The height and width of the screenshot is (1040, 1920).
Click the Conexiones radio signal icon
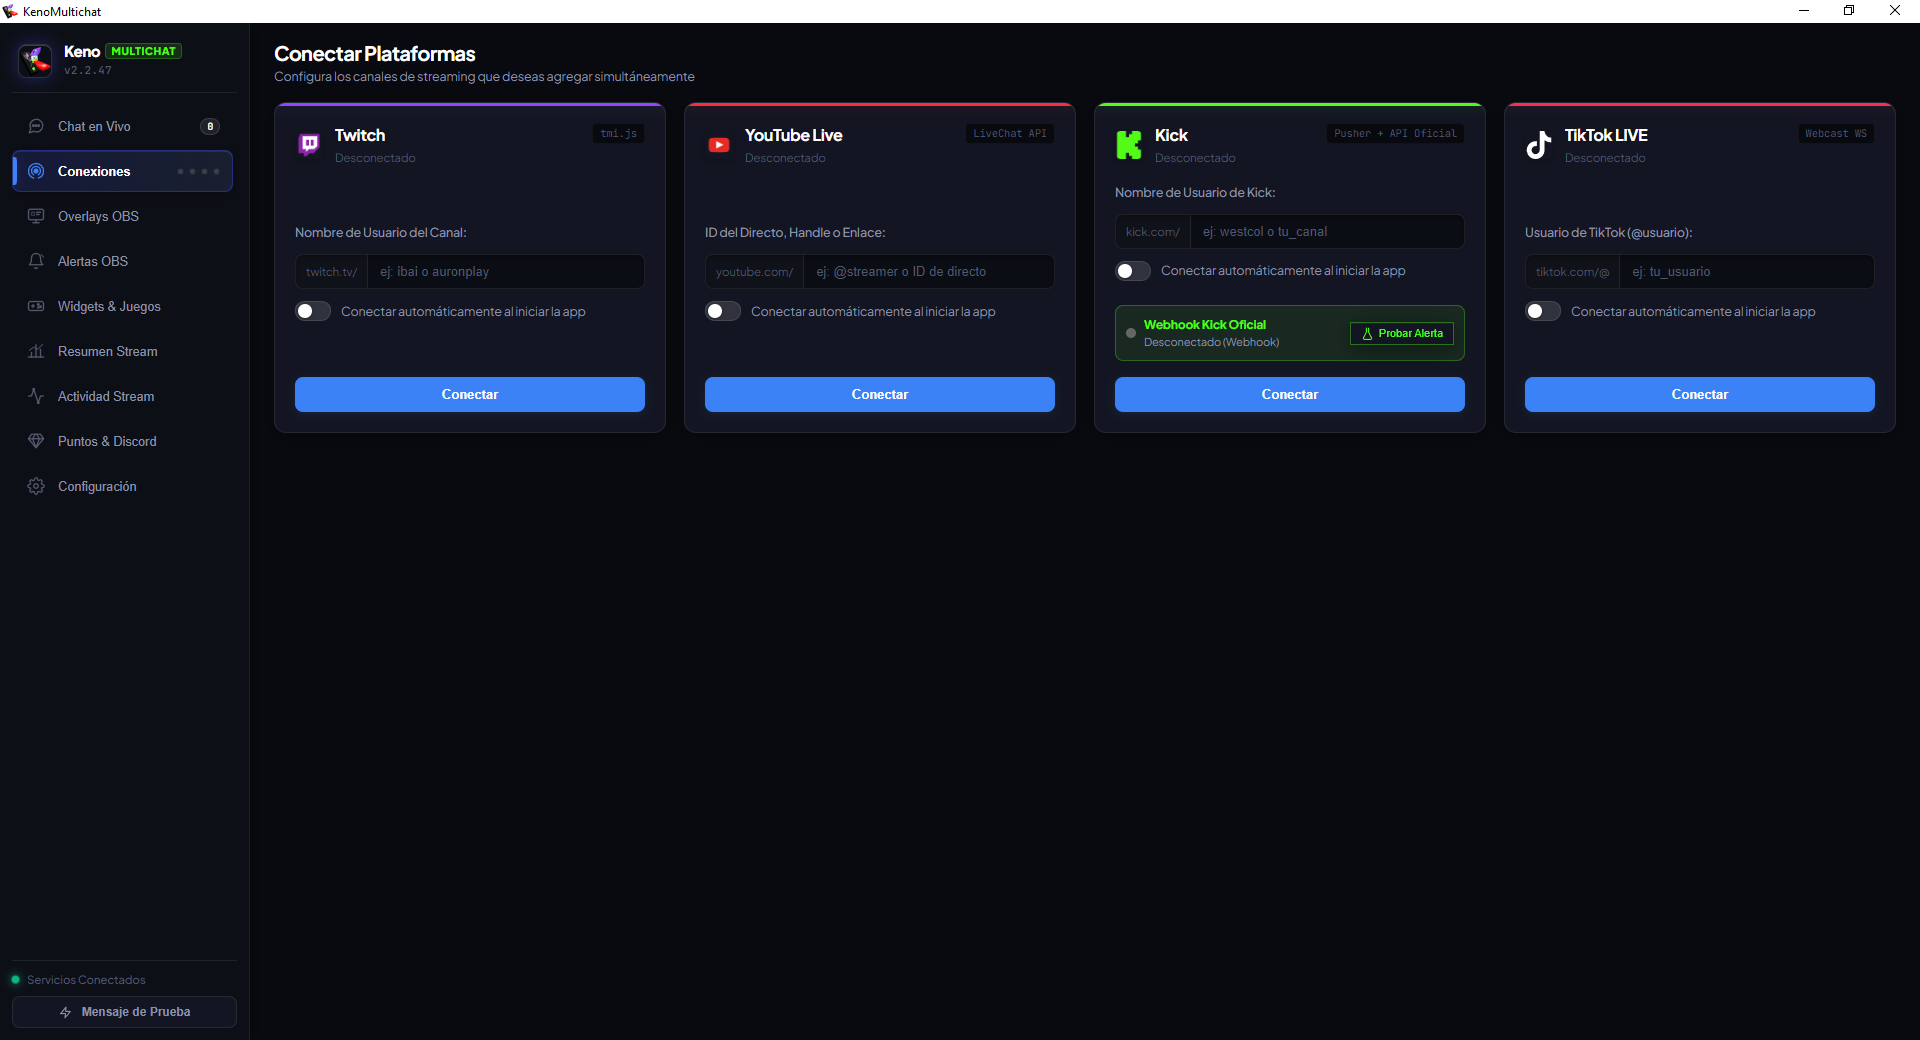click(x=36, y=171)
